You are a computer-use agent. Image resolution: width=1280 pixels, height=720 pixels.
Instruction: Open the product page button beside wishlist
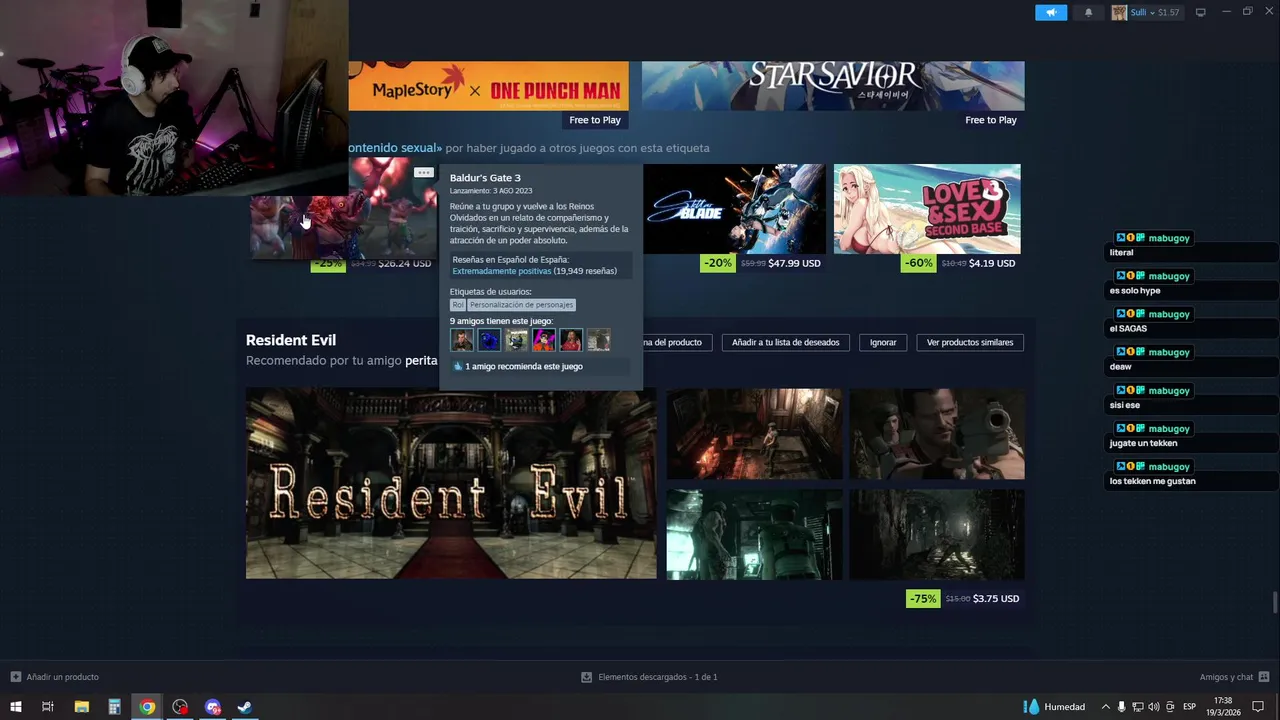tap(678, 342)
